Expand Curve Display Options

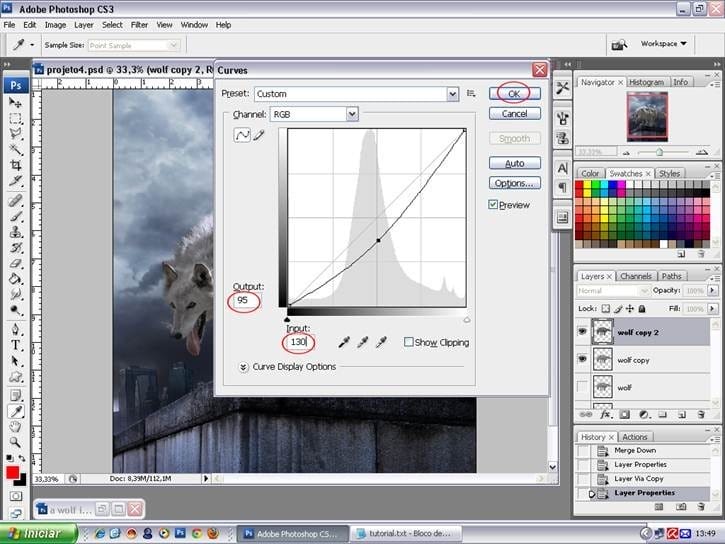coord(244,367)
